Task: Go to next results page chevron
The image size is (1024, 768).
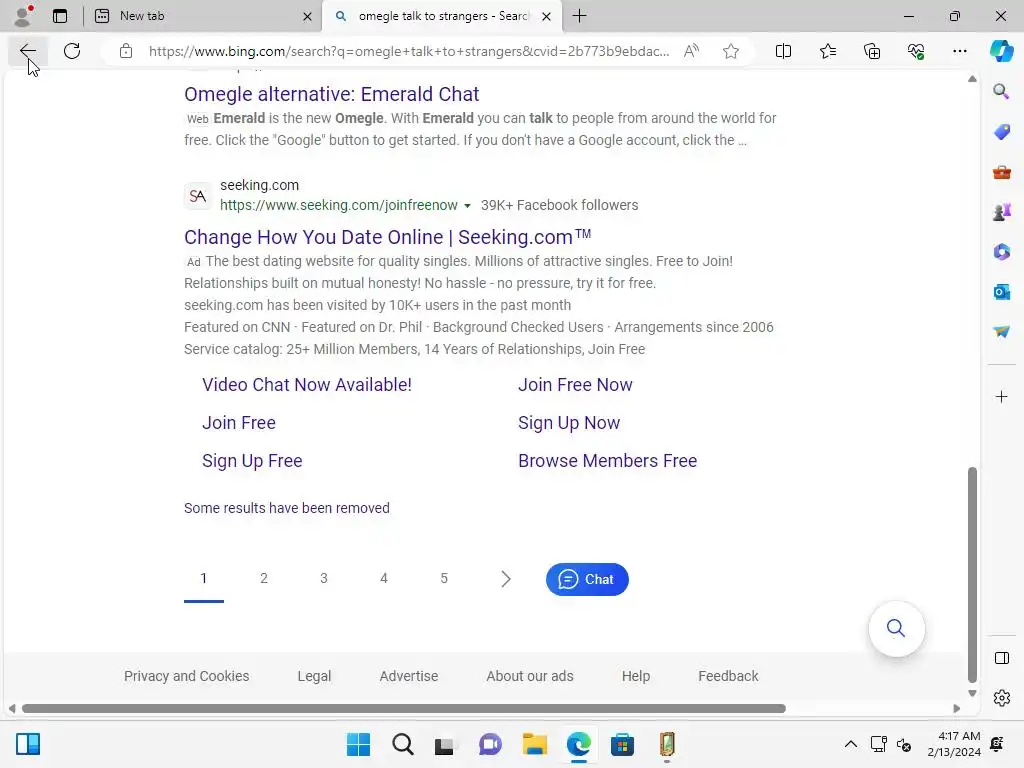Action: coord(505,579)
